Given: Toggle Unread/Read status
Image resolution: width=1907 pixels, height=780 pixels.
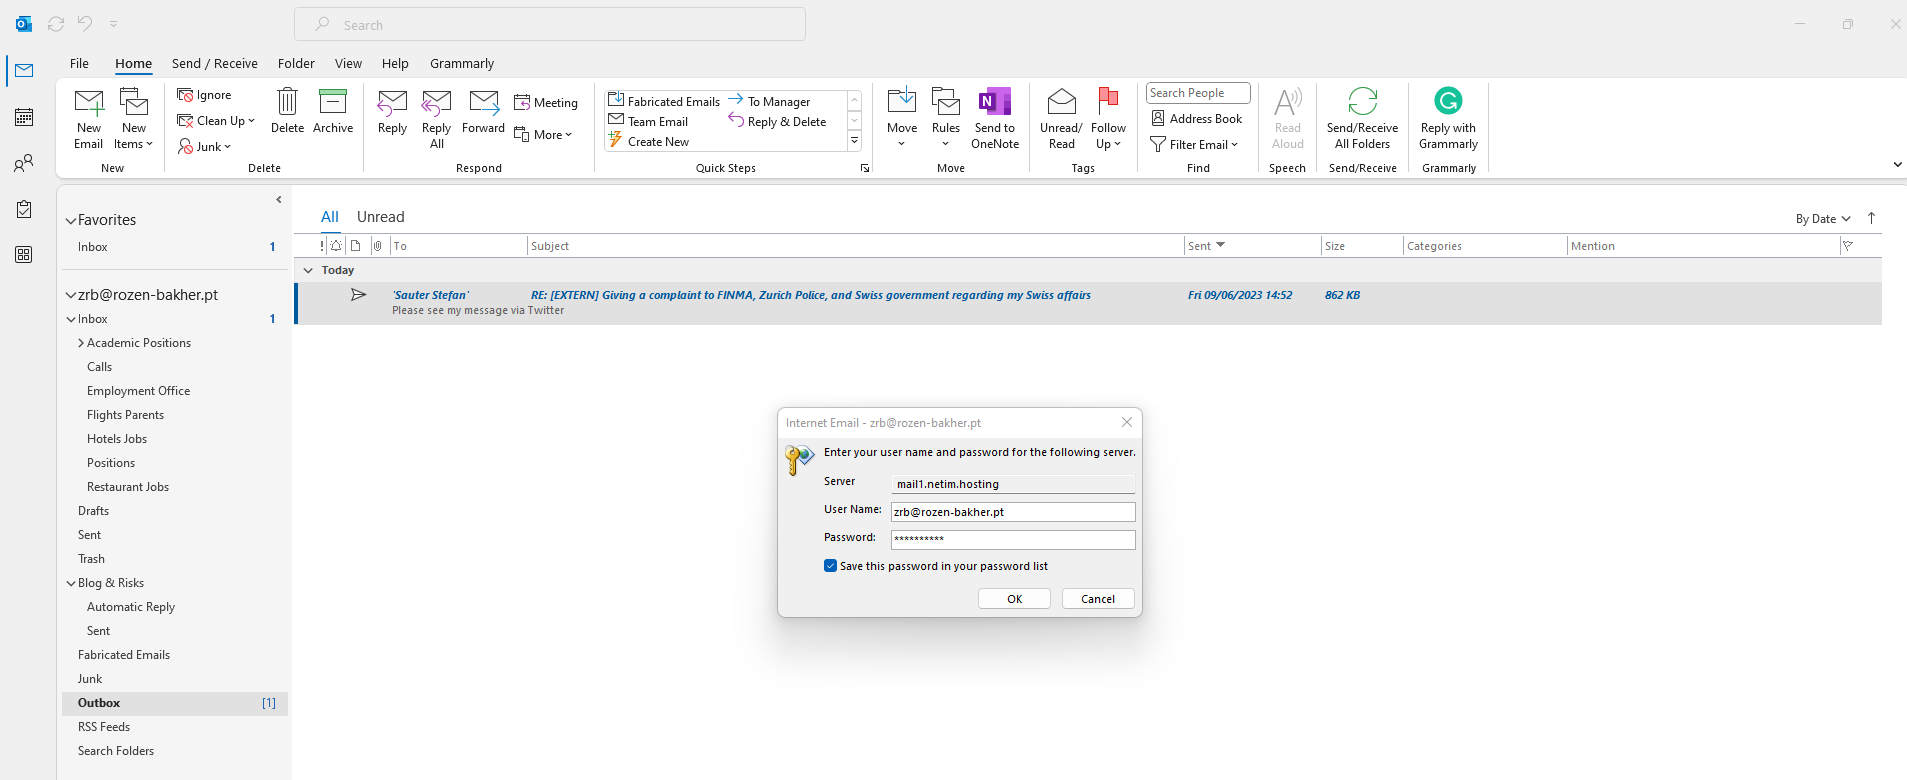Looking at the screenshot, I should tap(1061, 118).
